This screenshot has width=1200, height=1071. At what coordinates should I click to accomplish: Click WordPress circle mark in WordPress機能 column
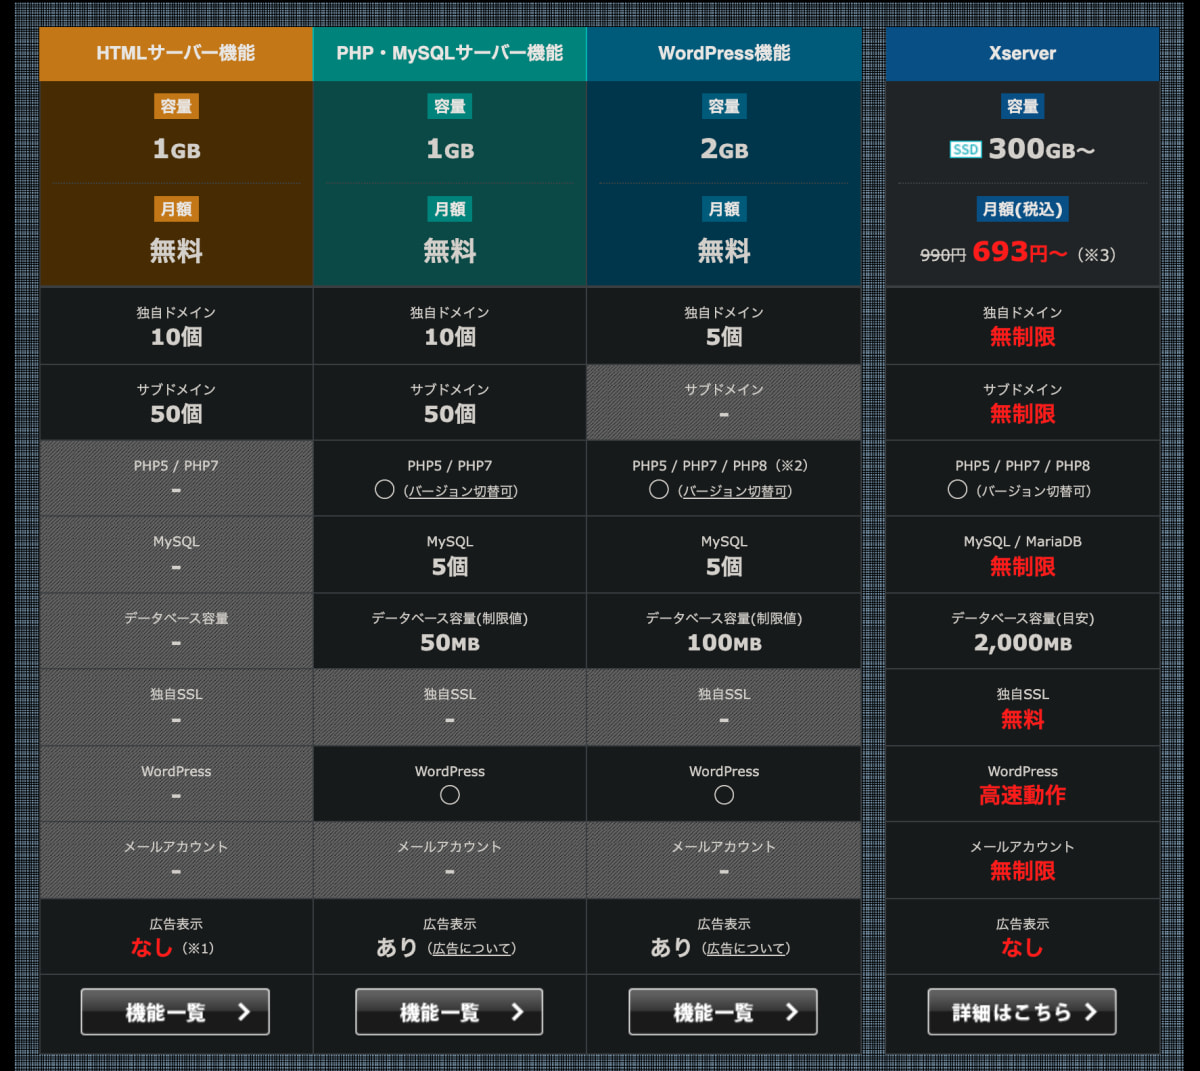tap(724, 795)
